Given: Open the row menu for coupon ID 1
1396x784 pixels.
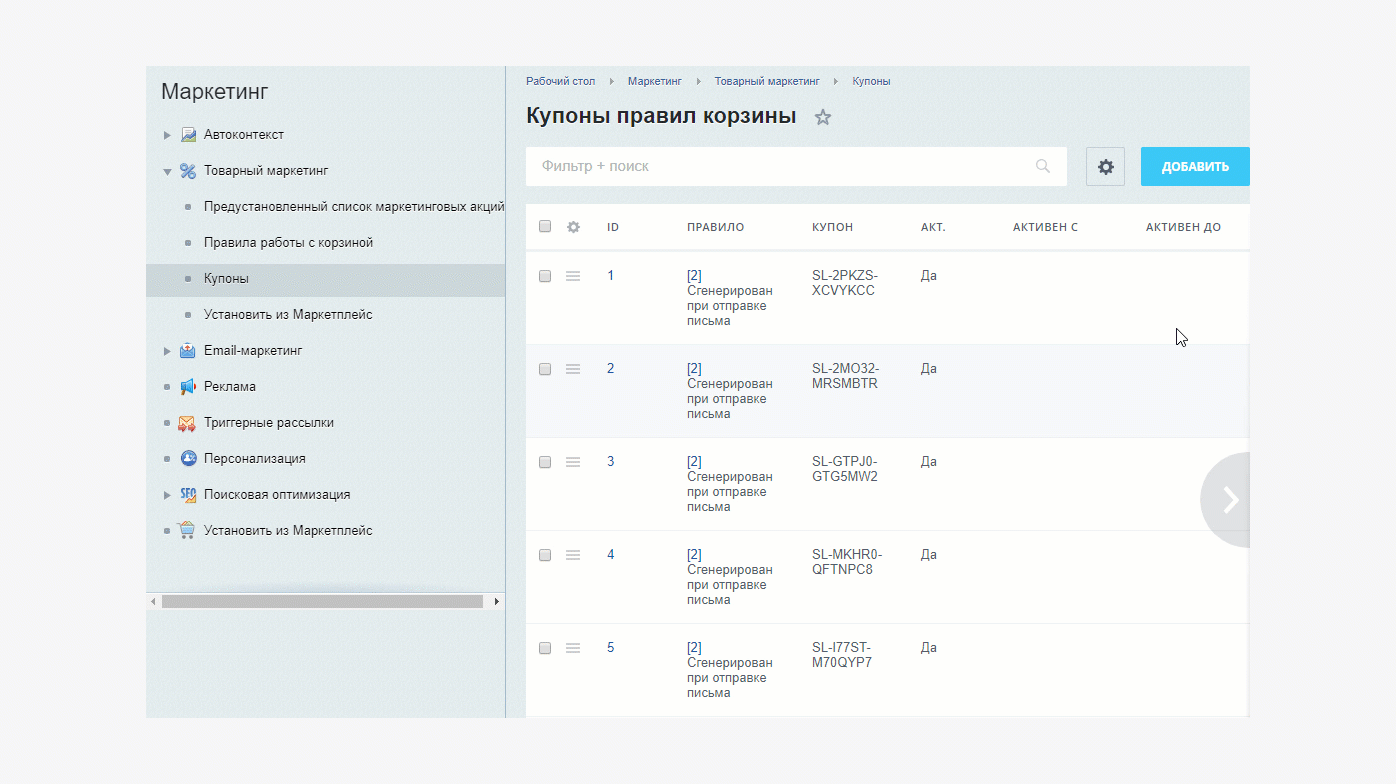Looking at the screenshot, I should click(573, 276).
